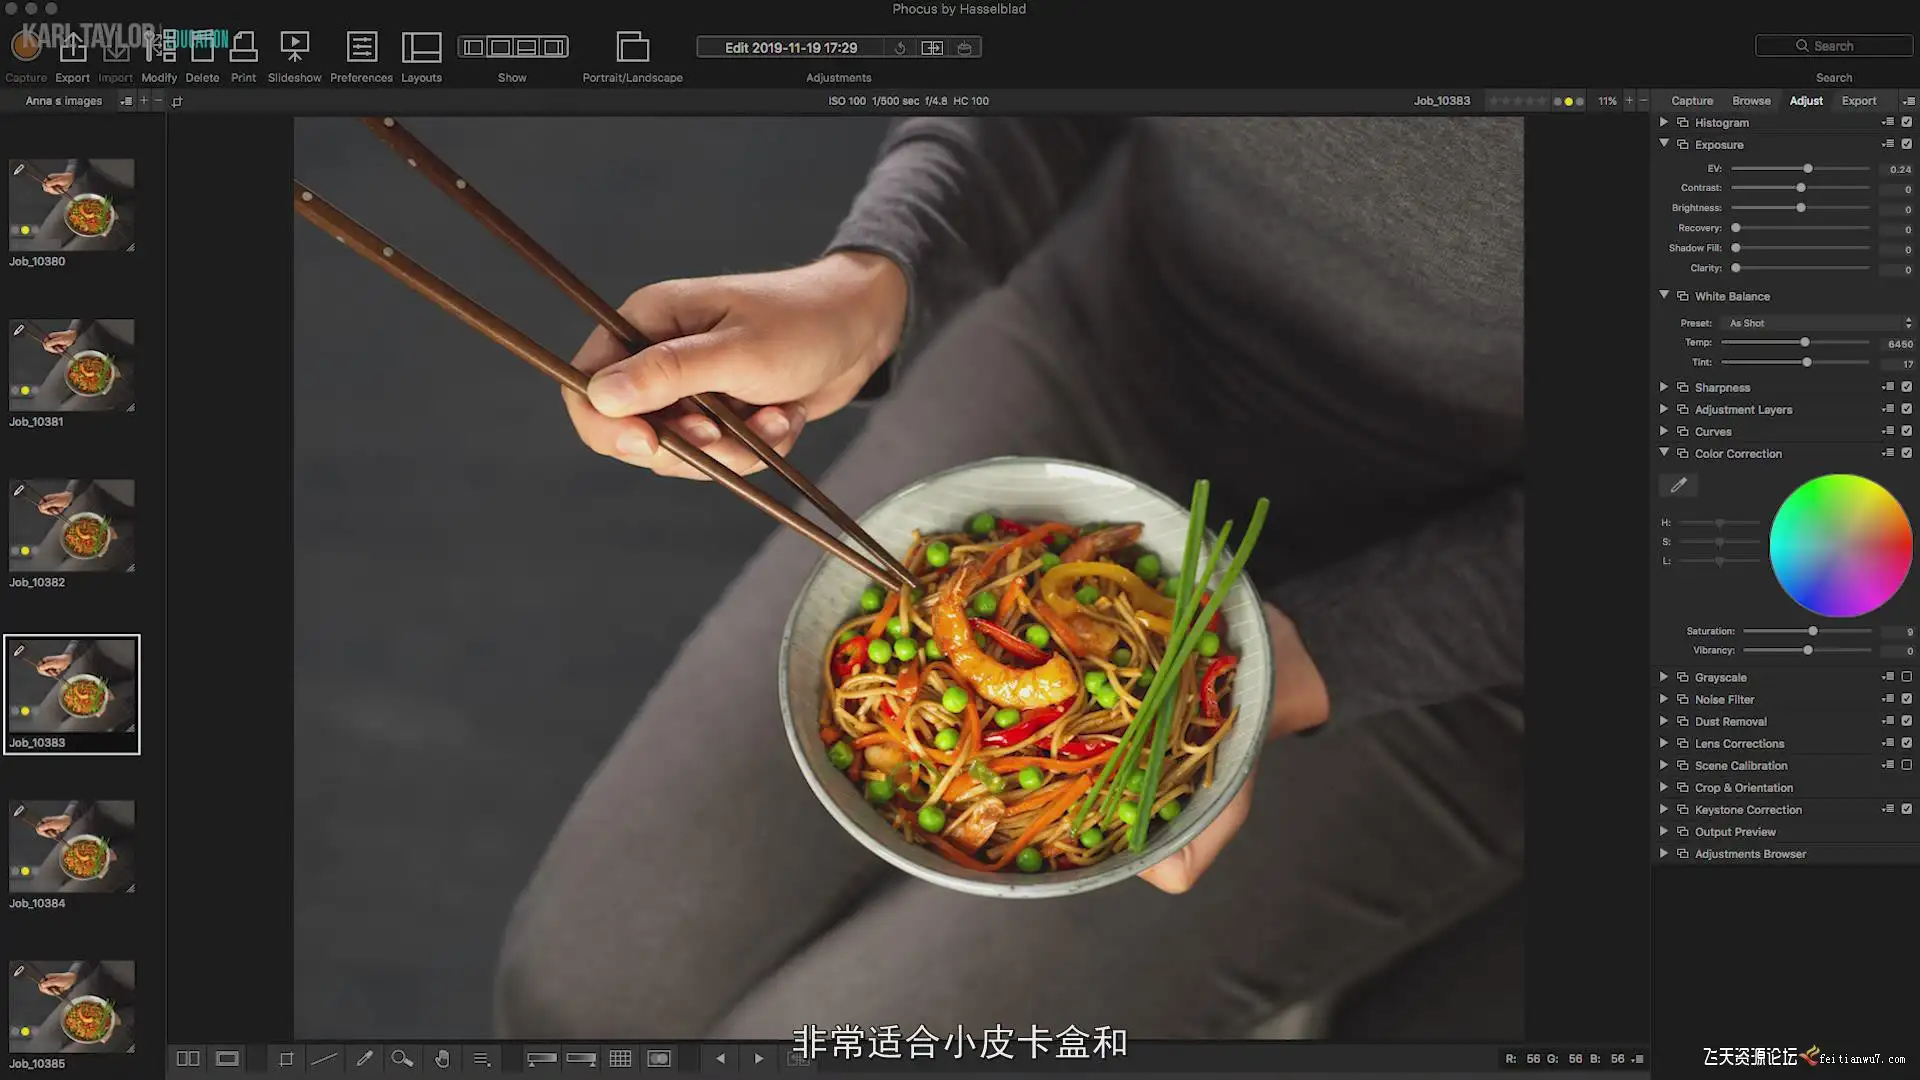Click the Slideshow toolbar icon

(x=294, y=47)
